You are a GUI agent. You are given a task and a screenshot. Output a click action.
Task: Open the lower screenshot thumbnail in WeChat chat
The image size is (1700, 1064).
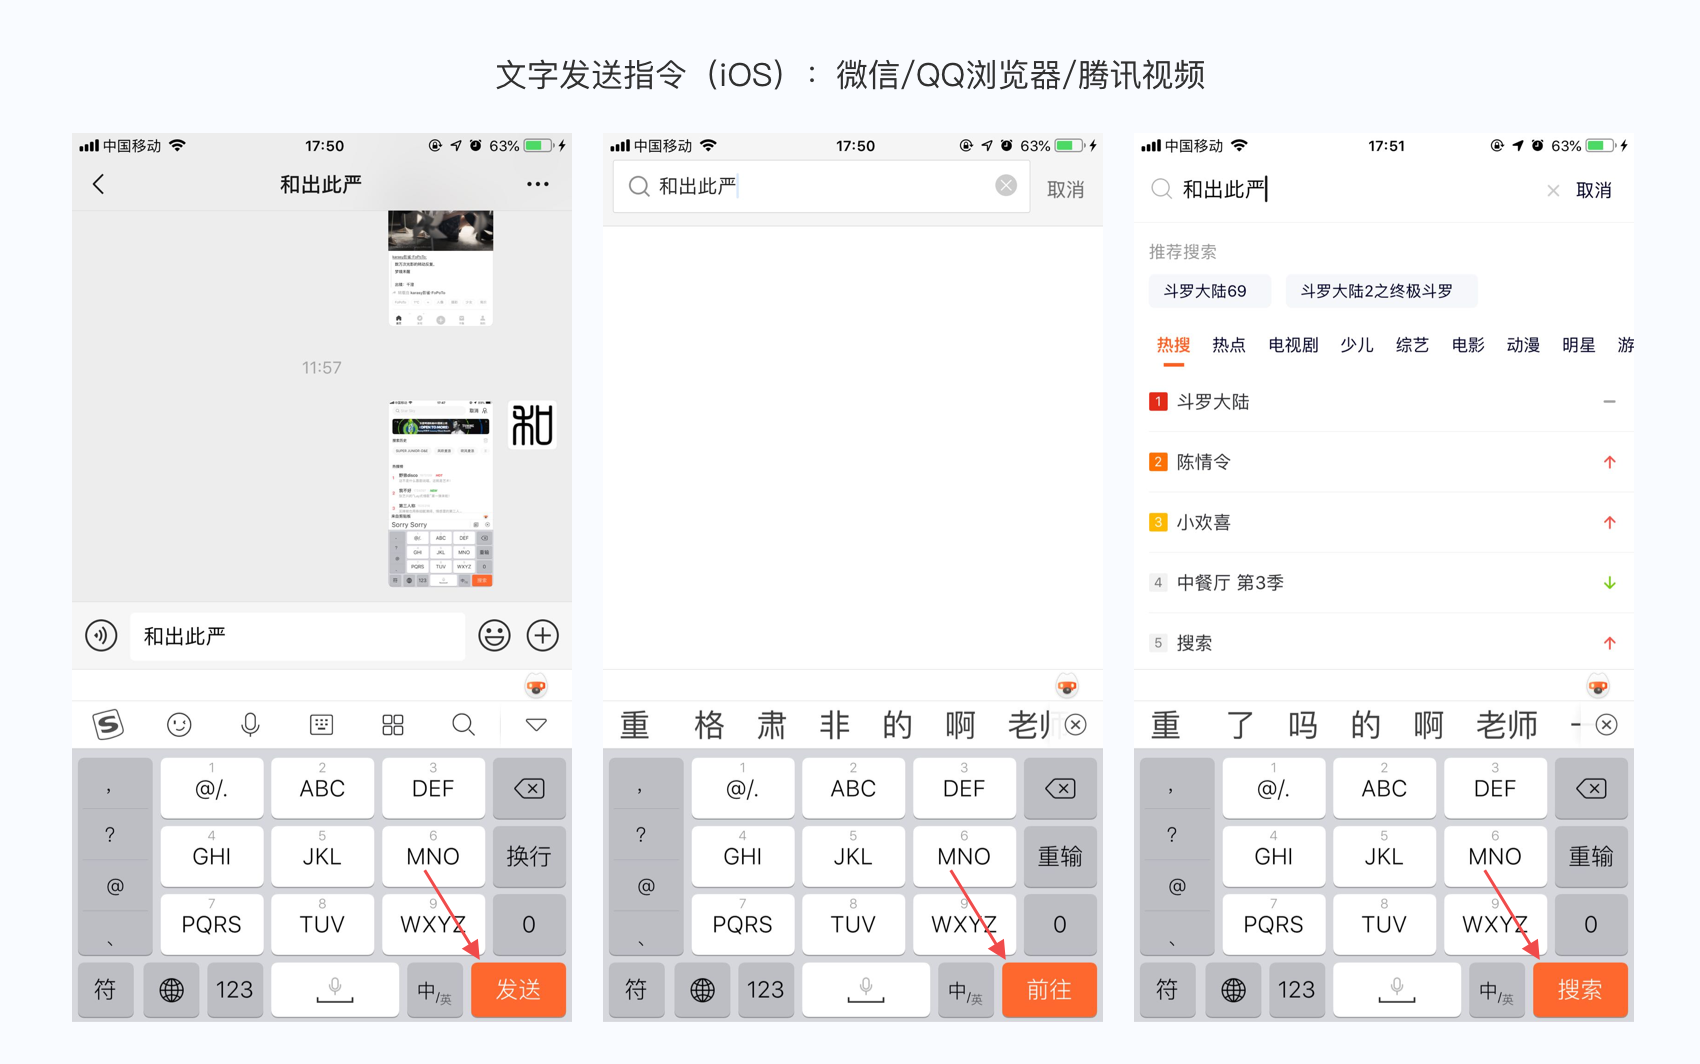tap(440, 494)
